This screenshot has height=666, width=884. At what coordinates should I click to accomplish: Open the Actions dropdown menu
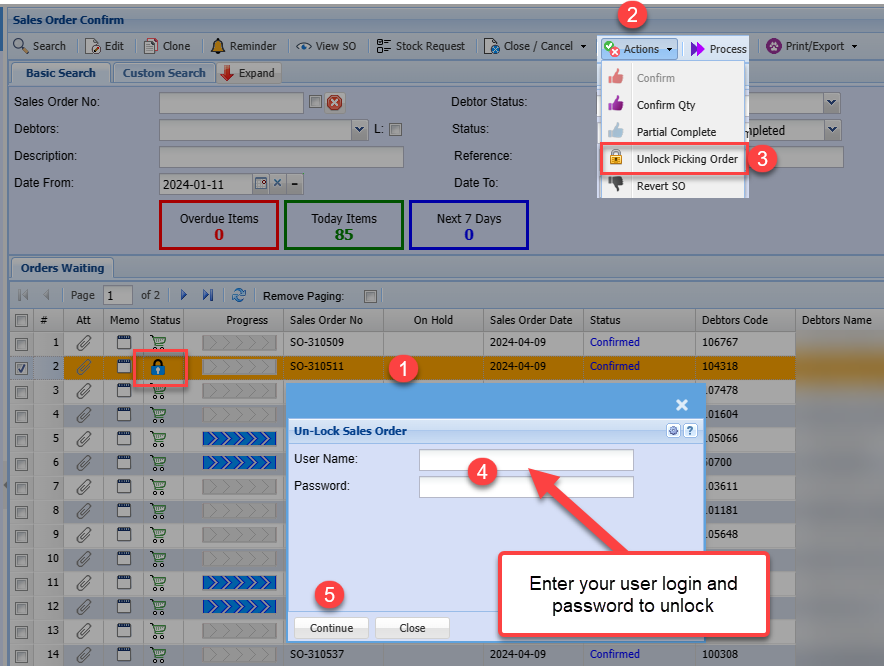[x=639, y=49]
